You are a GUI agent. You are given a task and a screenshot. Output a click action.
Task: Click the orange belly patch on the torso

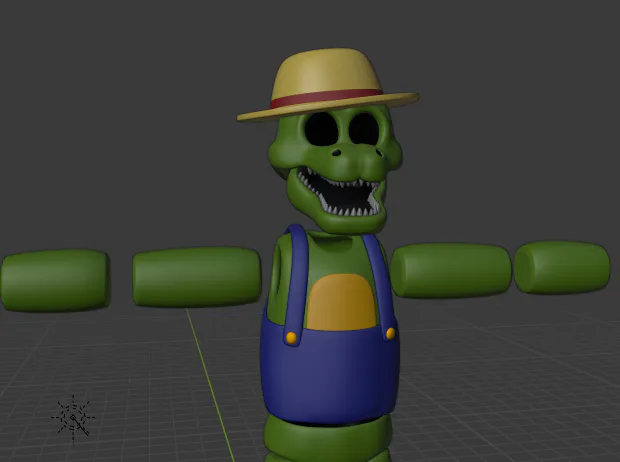(x=341, y=302)
